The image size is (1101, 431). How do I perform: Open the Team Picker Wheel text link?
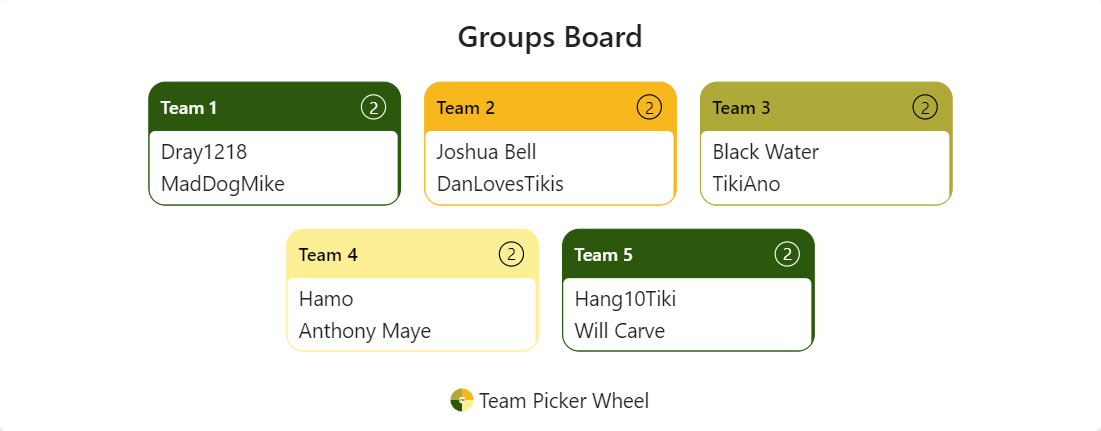[564, 401]
